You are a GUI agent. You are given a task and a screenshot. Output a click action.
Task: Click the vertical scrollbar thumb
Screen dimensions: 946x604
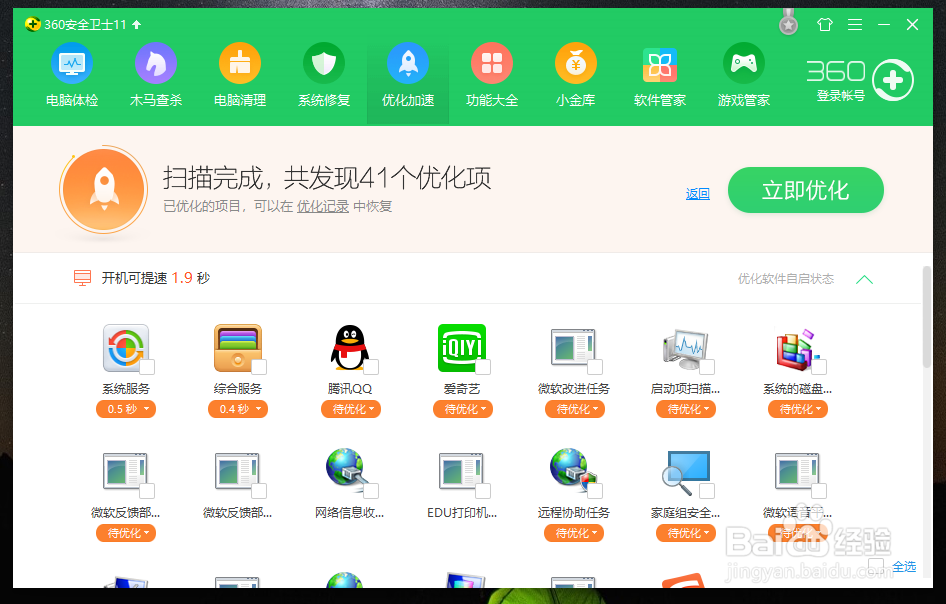(x=927, y=317)
